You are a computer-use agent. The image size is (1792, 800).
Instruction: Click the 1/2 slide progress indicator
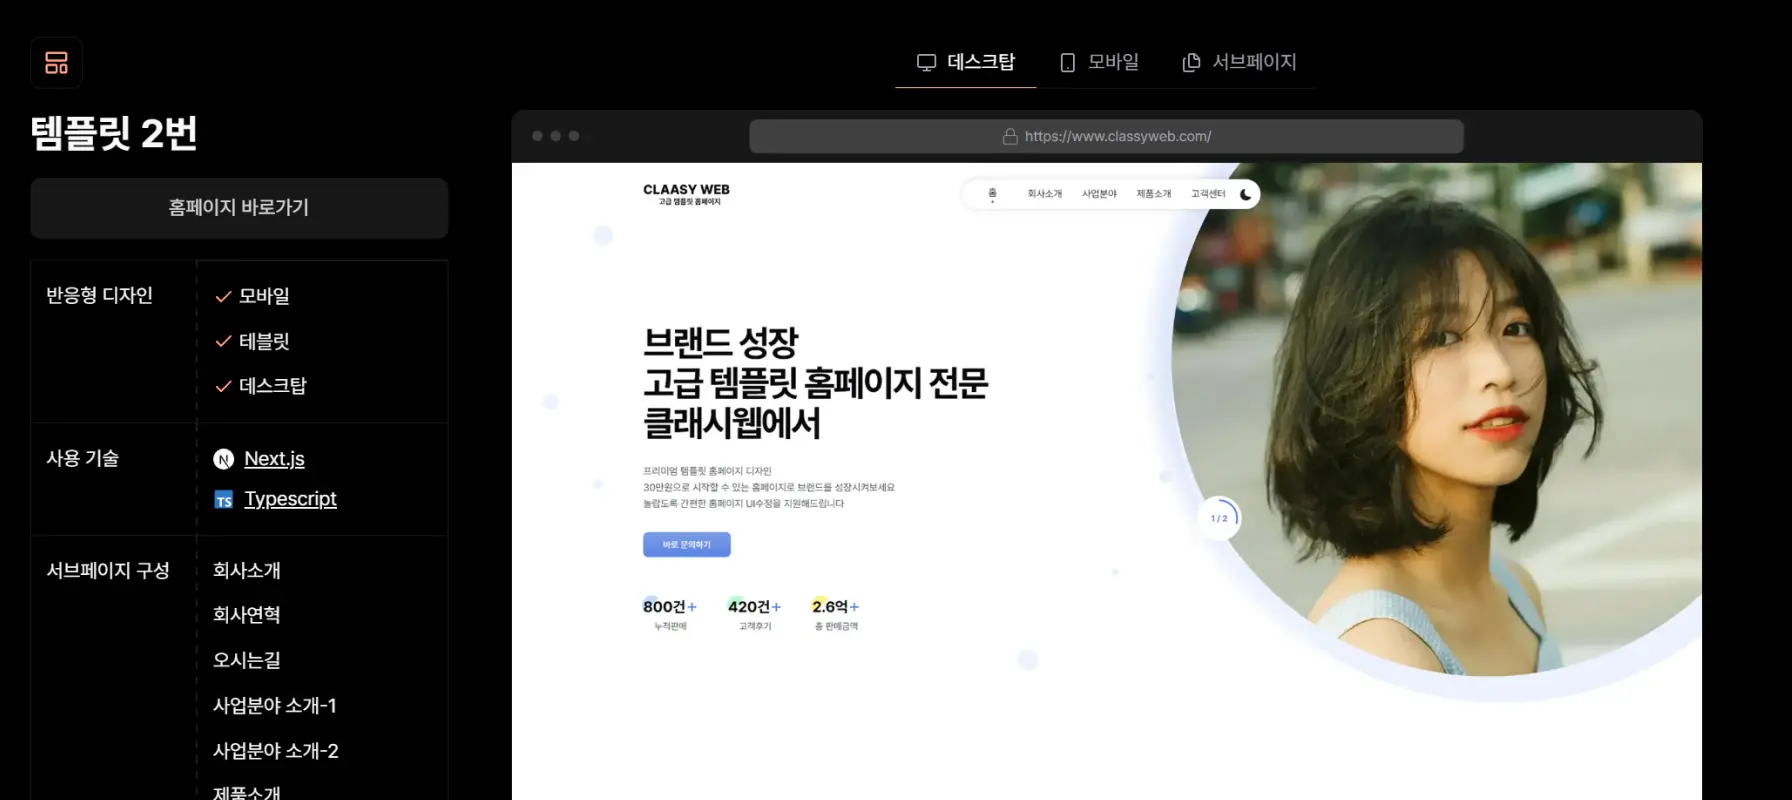pos(1219,518)
